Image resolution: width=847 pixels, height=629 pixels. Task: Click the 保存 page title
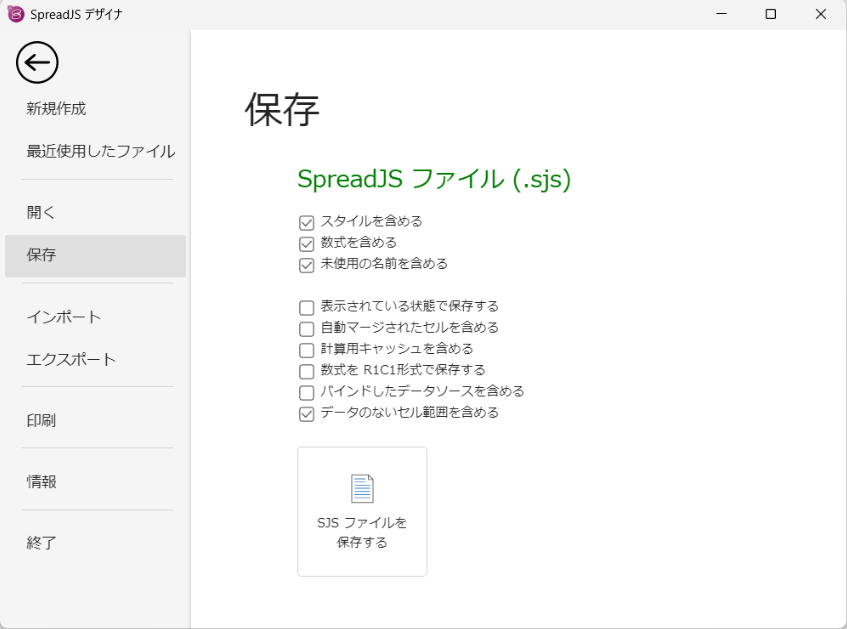coord(282,110)
